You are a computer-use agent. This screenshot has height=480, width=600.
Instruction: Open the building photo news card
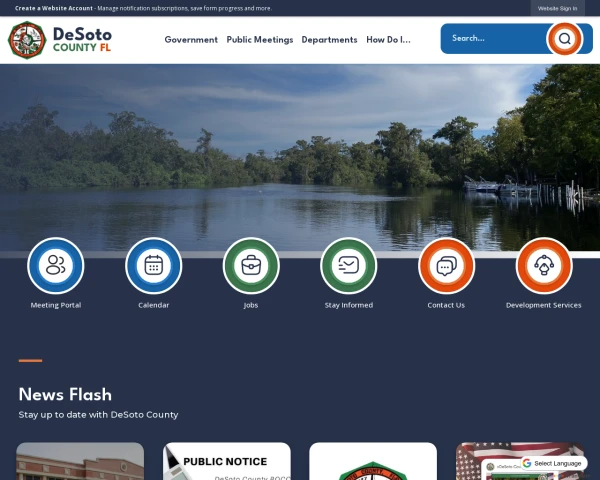pos(80,461)
